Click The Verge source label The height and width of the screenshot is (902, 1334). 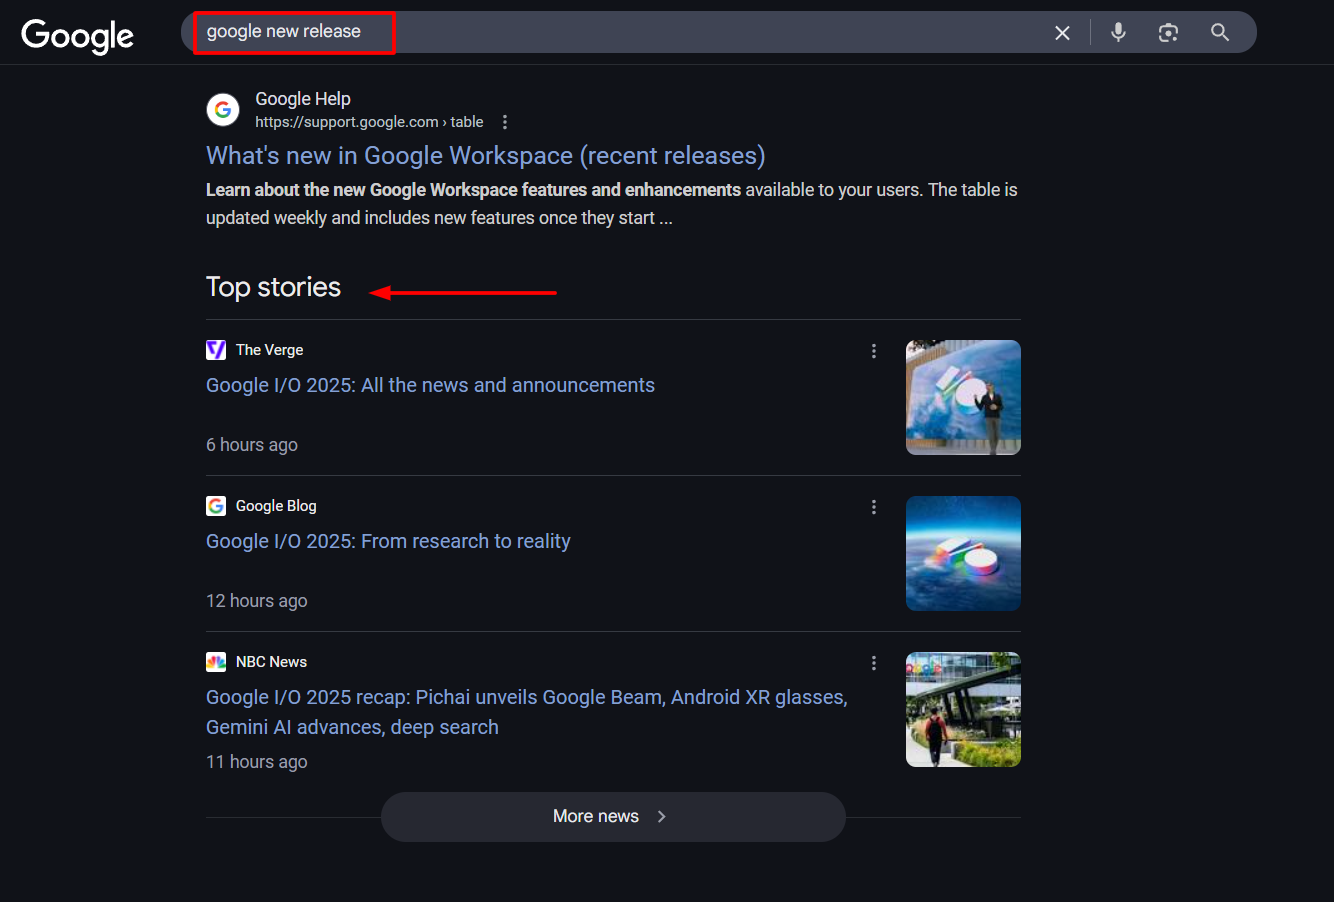click(x=269, y=350)
